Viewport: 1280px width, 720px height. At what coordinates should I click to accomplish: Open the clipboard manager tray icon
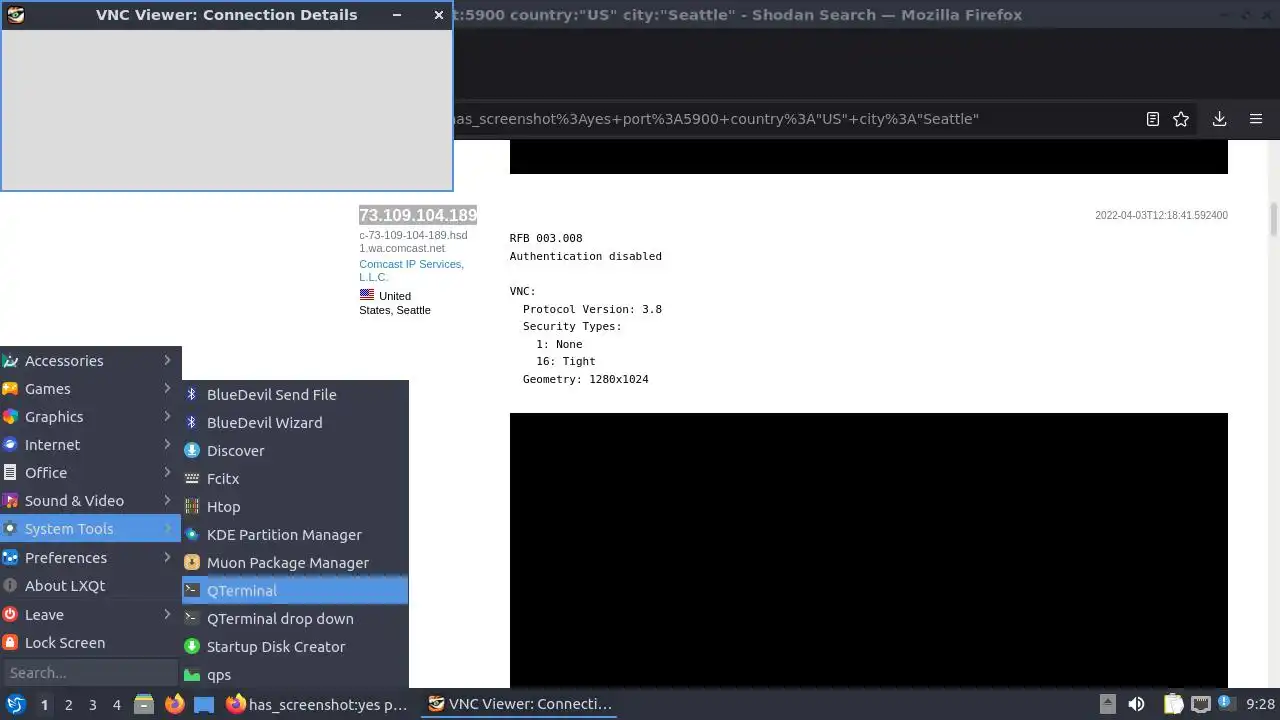pos(1173,705)
